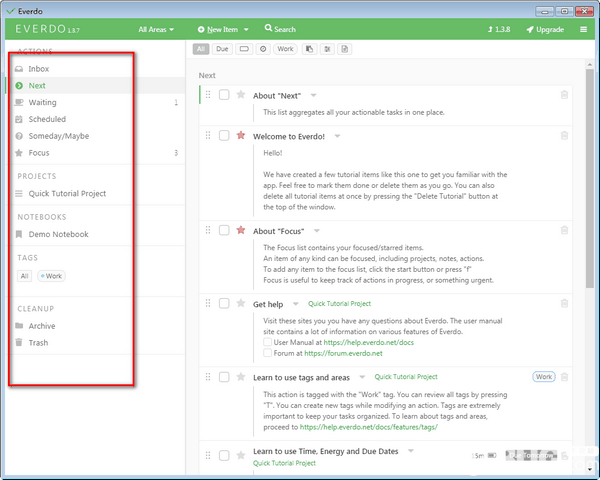Click the Work tag on tags task

[544, 377]
